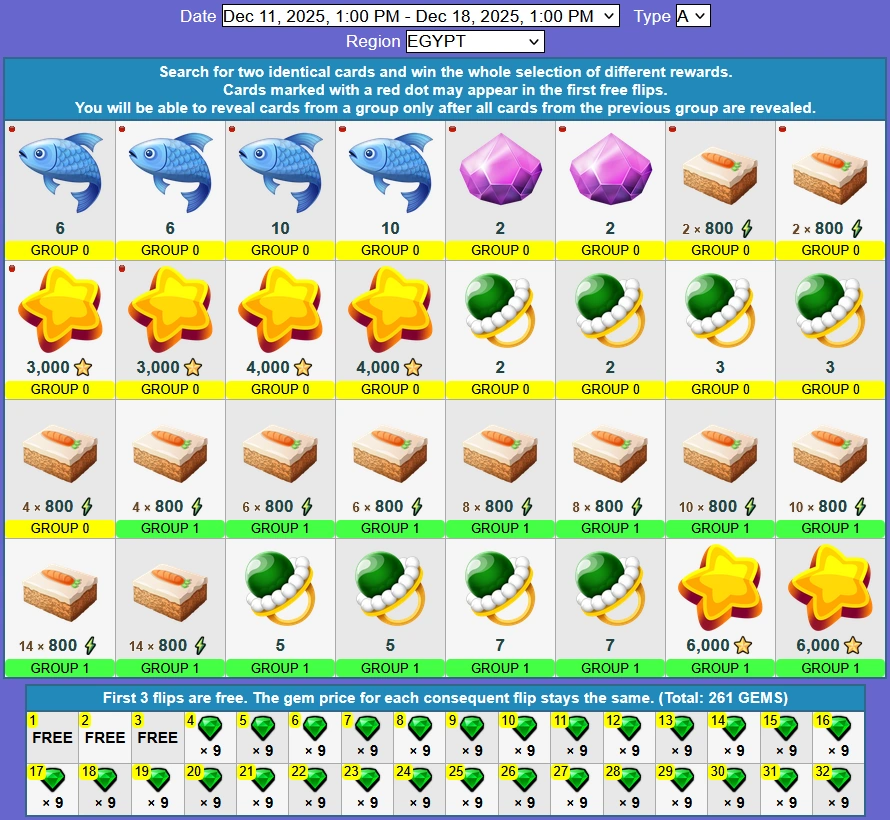Select the right 2 × 800 carrot cake card
The image size is (890, 820).
pos(830,190)
